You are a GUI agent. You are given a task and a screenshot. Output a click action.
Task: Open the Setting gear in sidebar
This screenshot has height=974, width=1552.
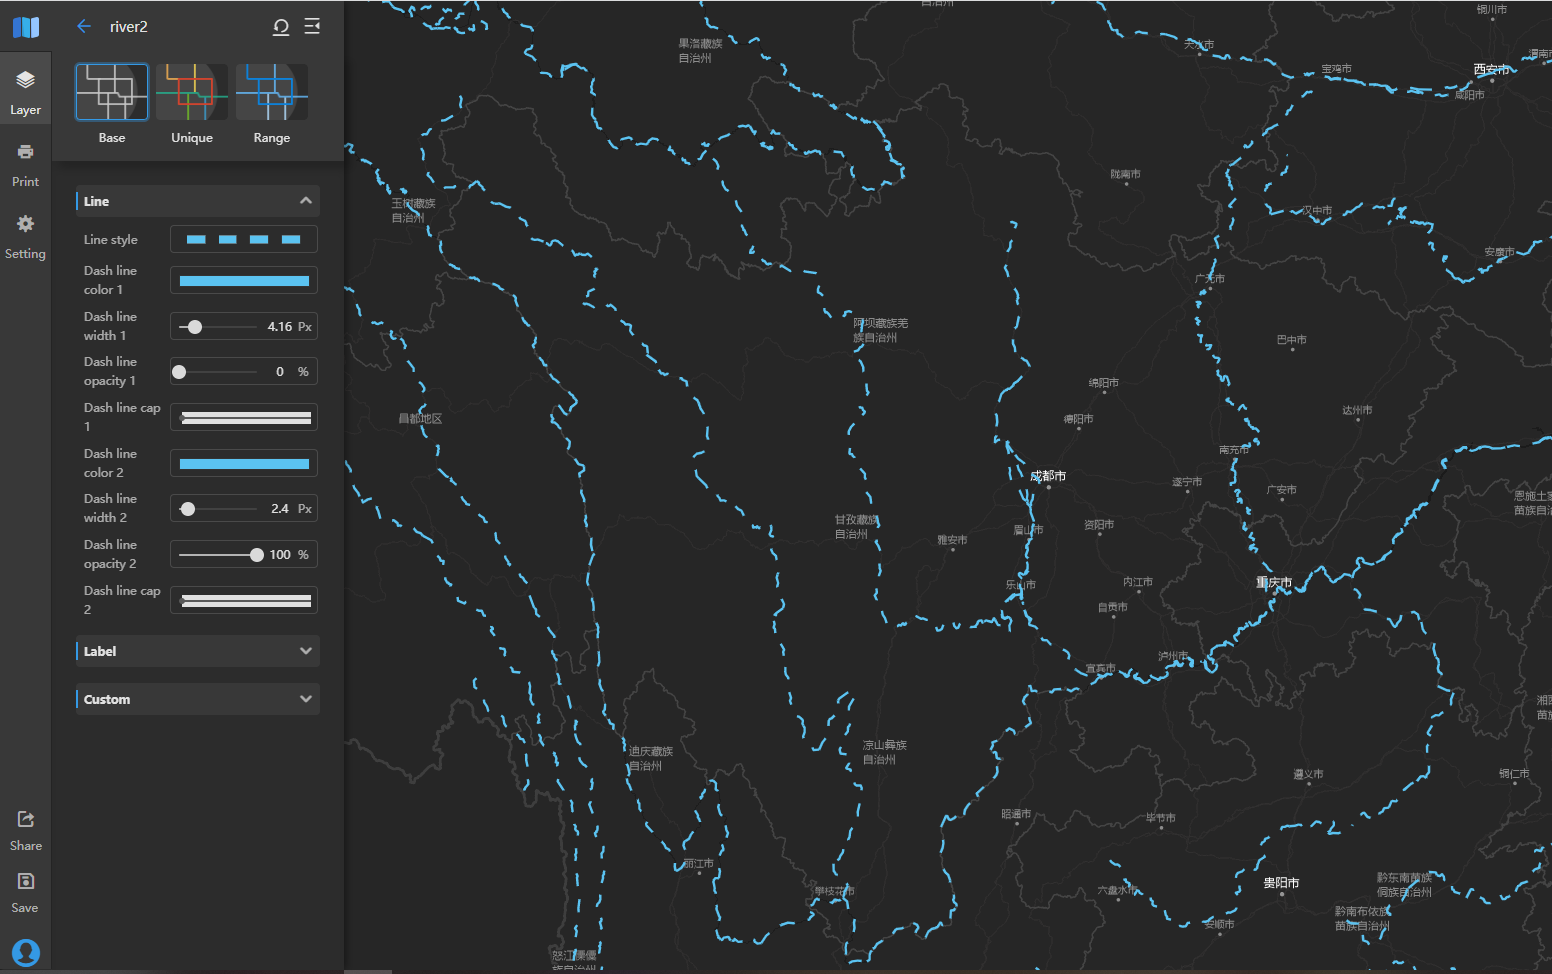(26, 236)
